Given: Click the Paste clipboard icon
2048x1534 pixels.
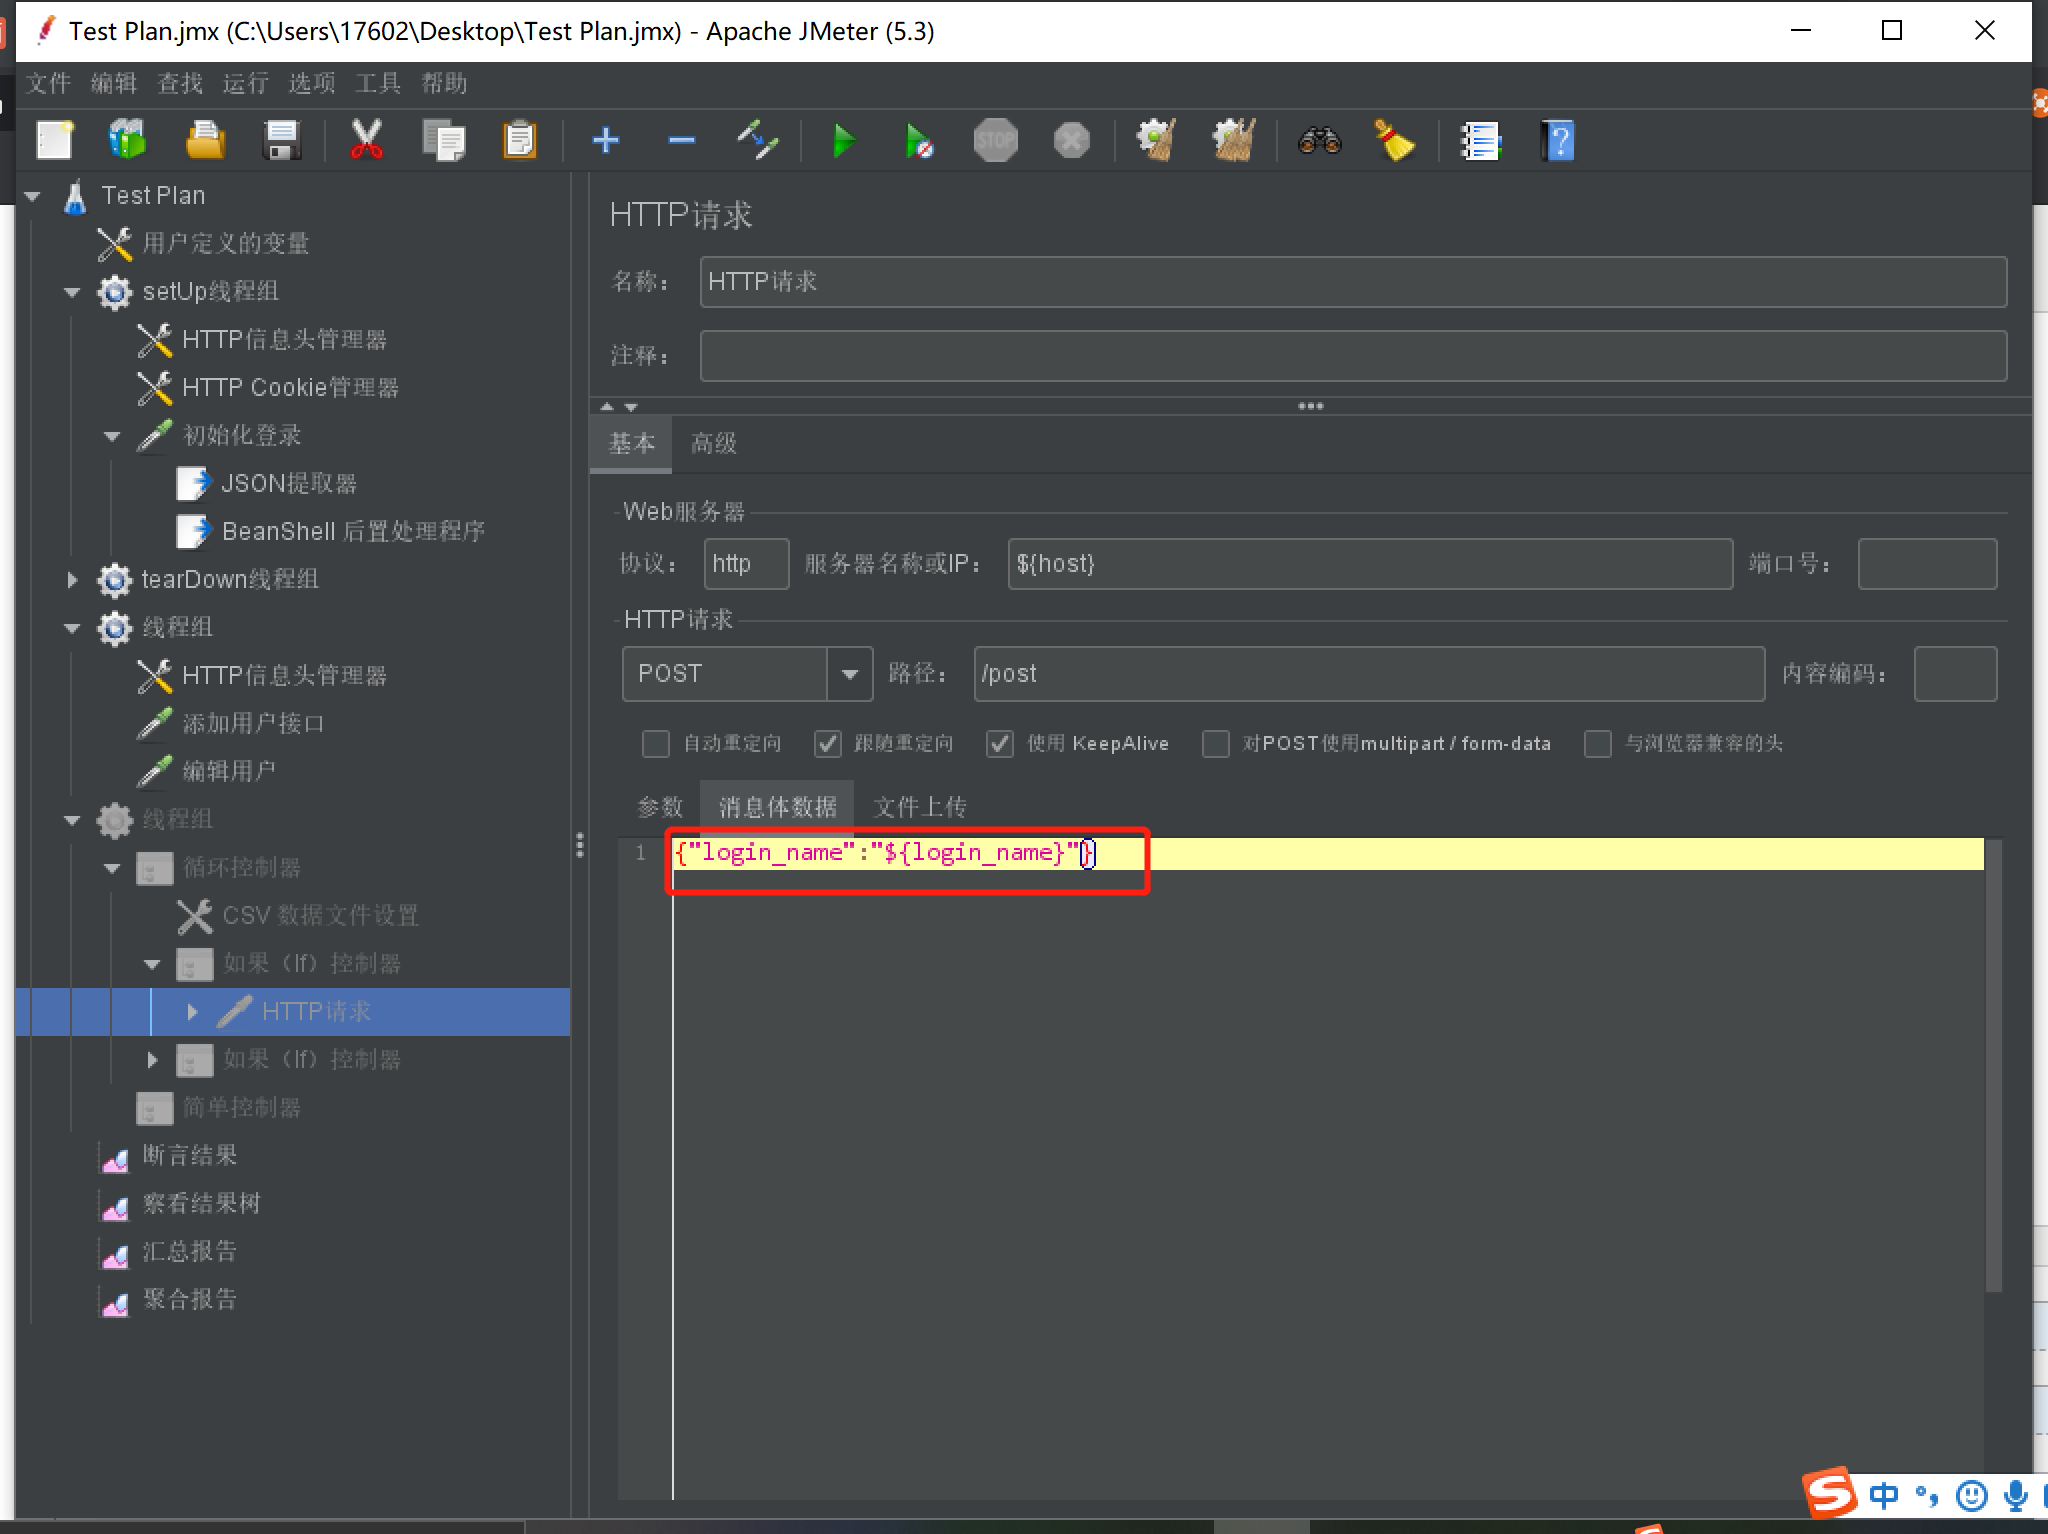Looking at the screenshot, I should click(x=520, y=140).
